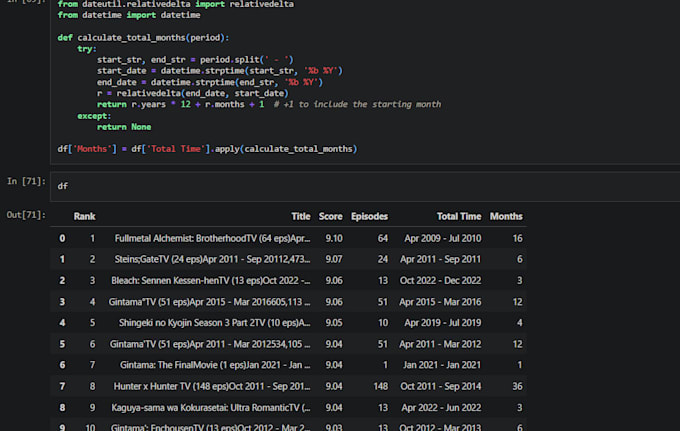Select Shingeki no Kyojin Season 3 title cell
This screenshot has height=431, width=680.
click(215, 323)
